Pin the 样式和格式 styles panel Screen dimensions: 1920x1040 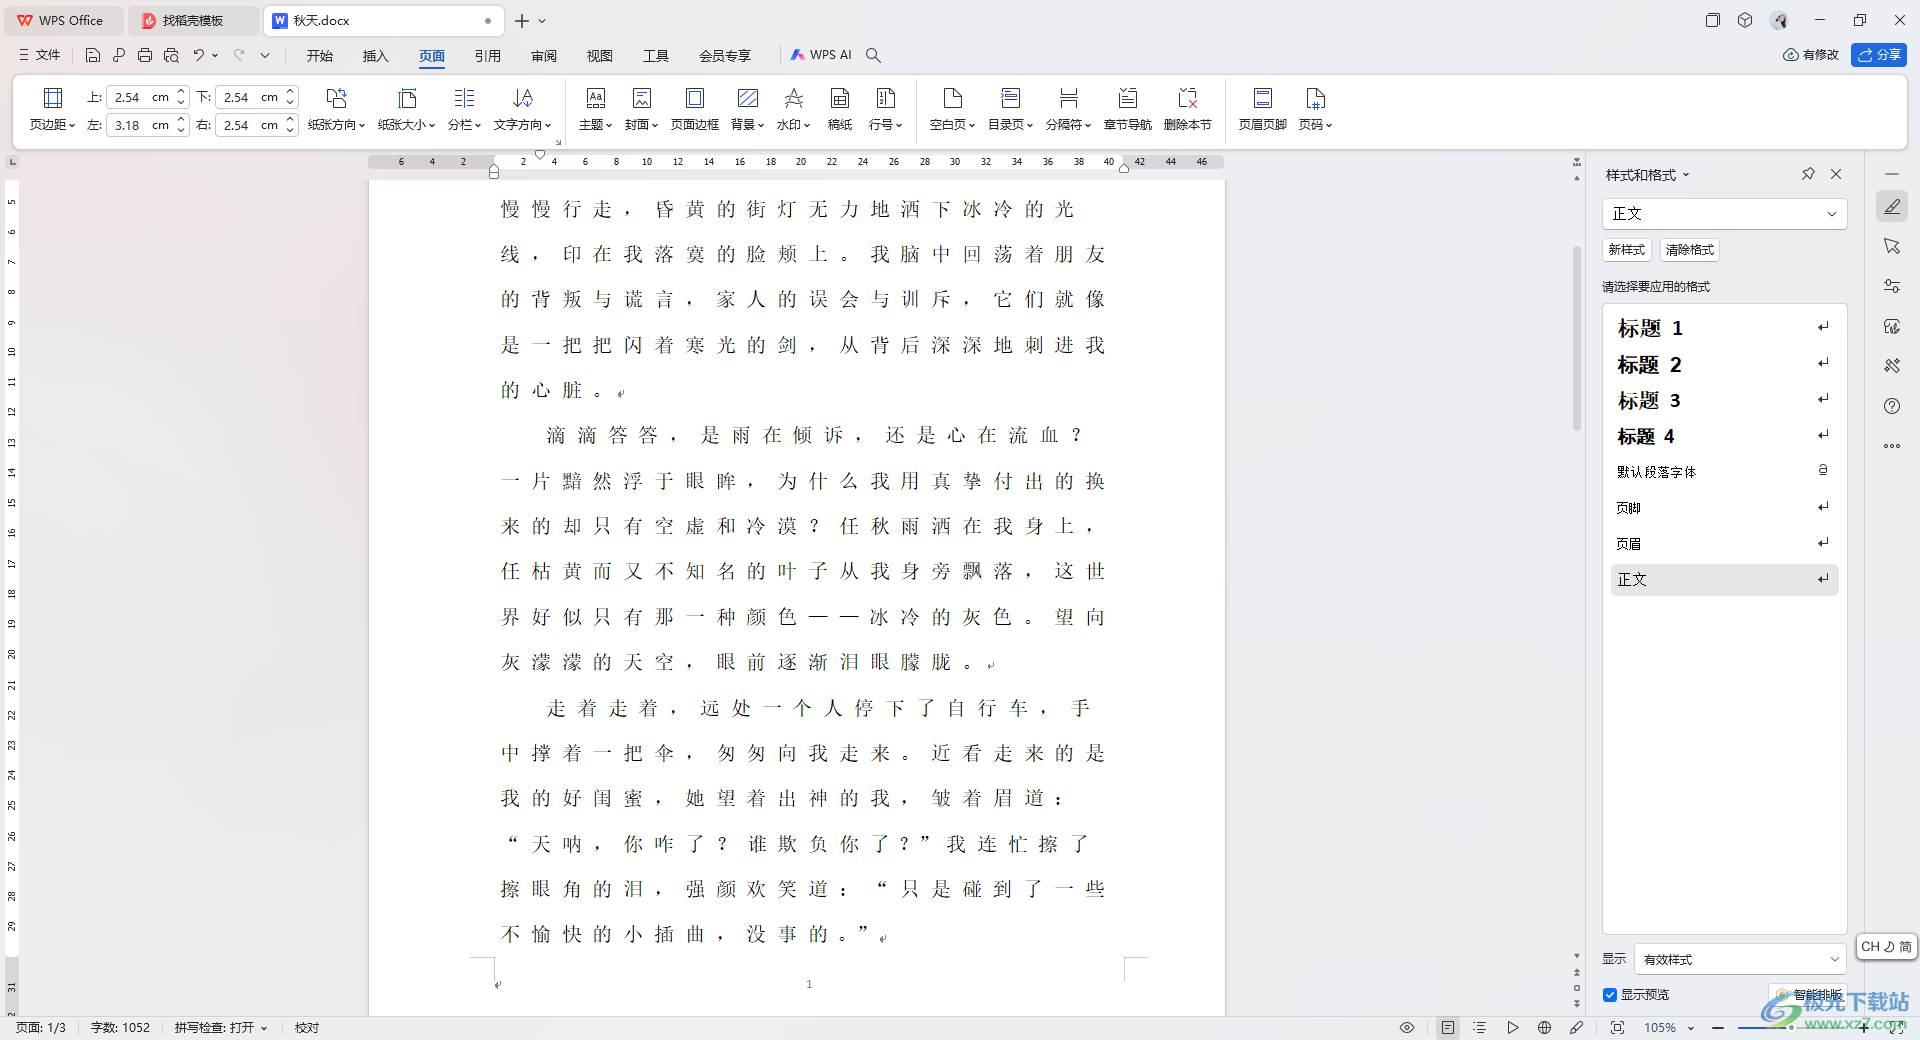pyautogui.click(x=1808, y=174)
